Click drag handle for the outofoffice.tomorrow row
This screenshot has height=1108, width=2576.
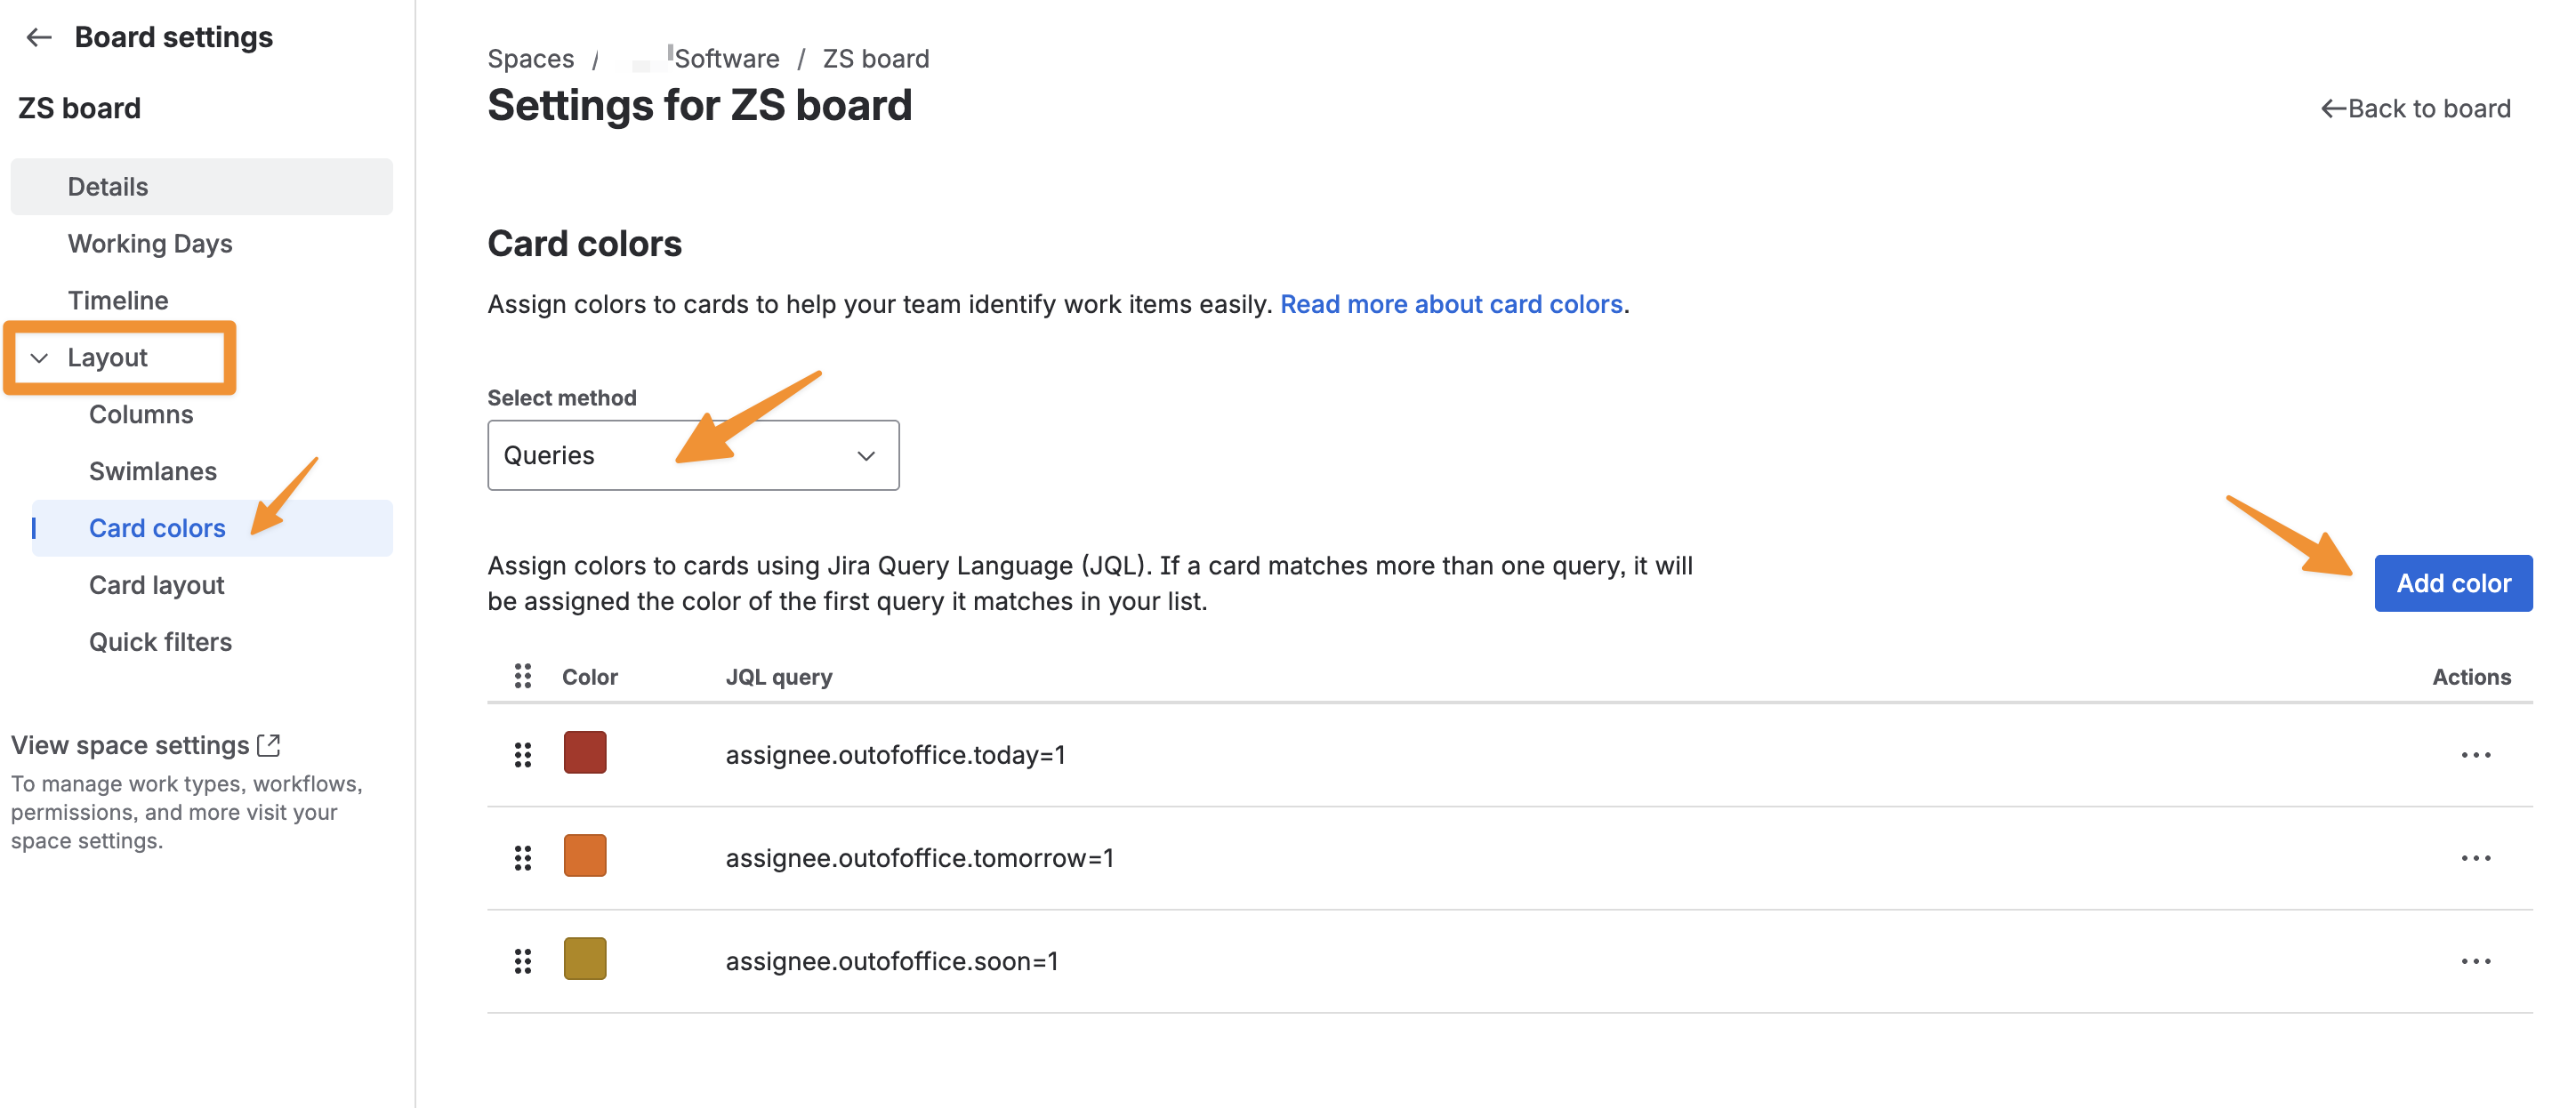click(x=522, y=858)
